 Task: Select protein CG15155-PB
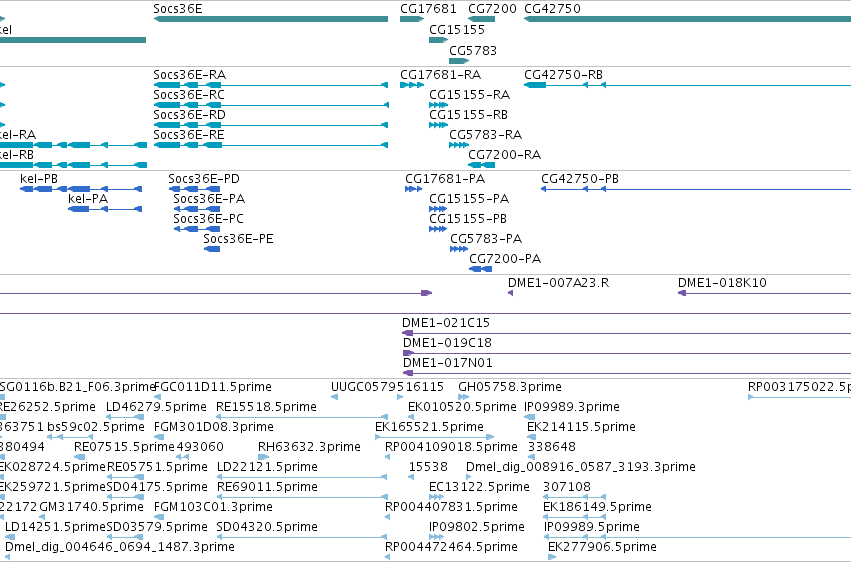(438, 229)
